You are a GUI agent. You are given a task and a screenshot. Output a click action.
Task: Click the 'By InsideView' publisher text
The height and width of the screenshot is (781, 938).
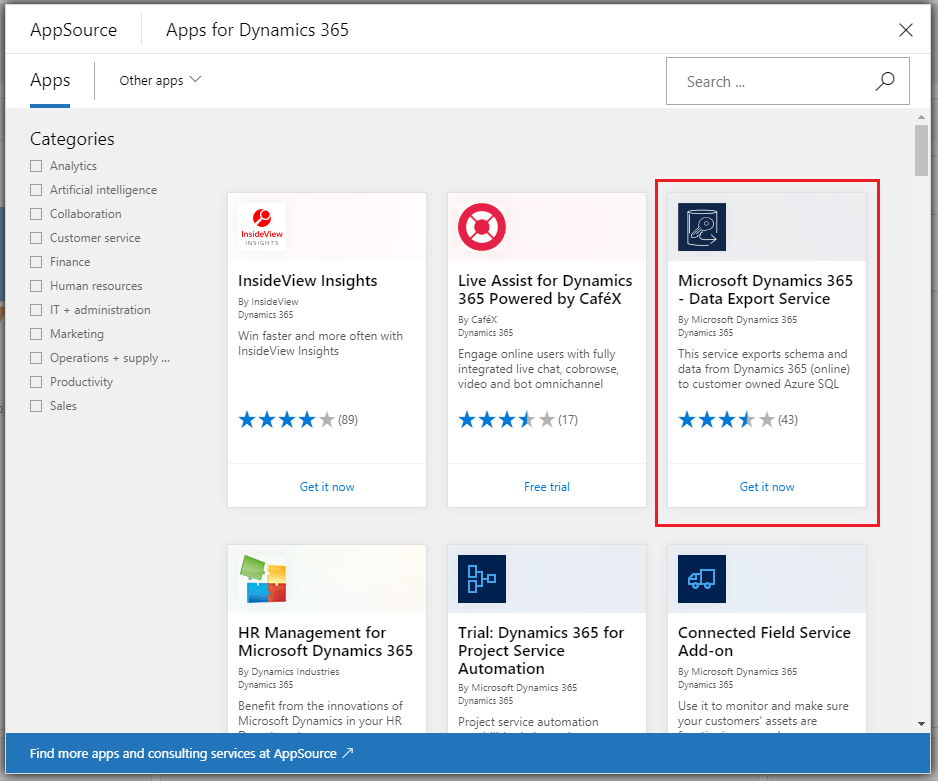[268, 302]
